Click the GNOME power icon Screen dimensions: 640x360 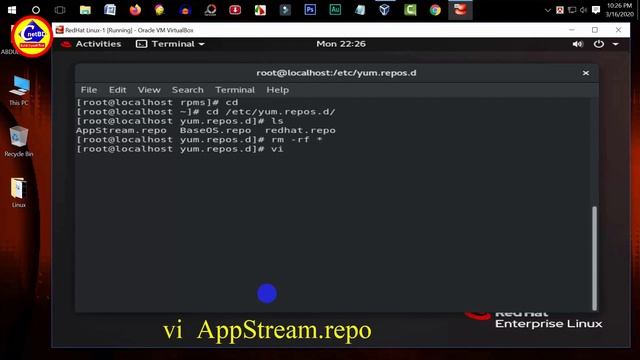(x=598, y=44)
